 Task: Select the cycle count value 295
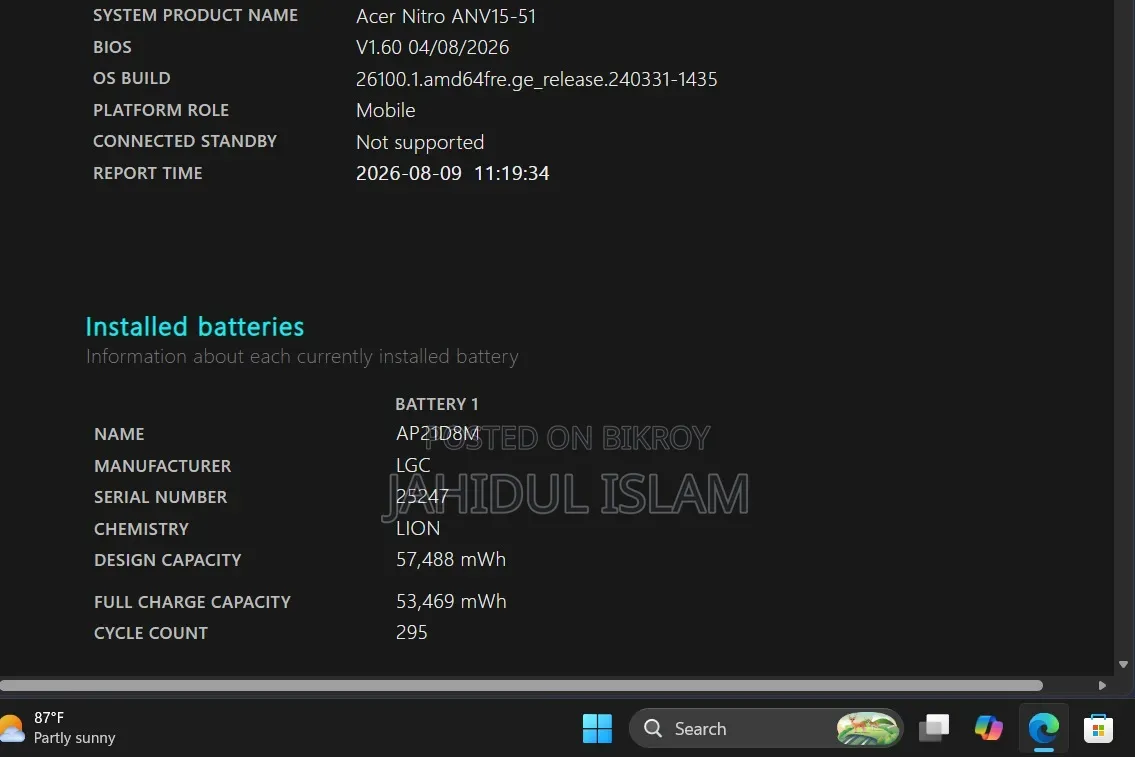point(411,632)
